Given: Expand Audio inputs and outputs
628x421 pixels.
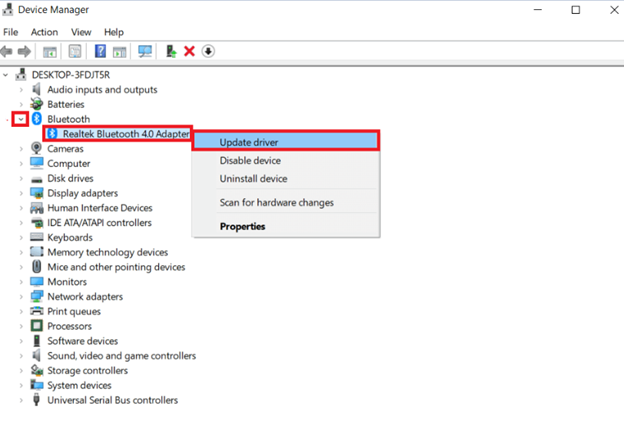Looking at the screenshot, I should coord(21,89).
